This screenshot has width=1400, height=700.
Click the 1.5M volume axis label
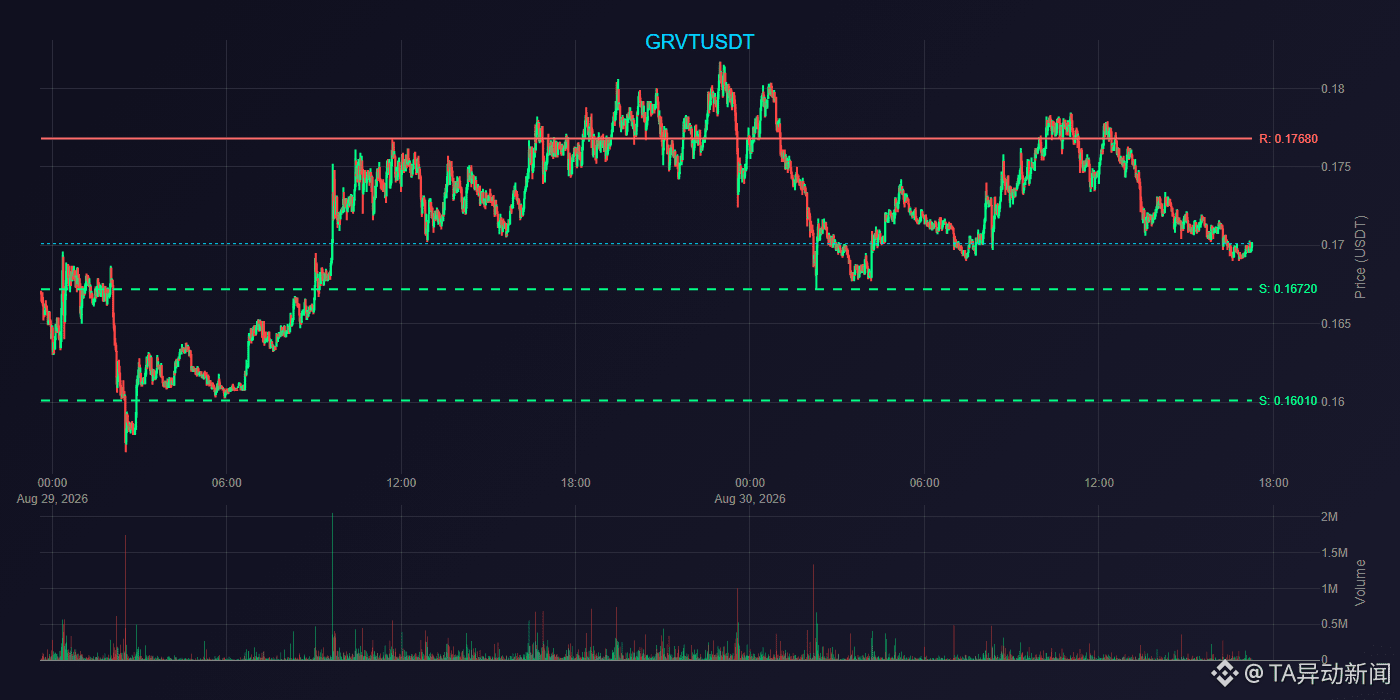tap(1335, 553)
